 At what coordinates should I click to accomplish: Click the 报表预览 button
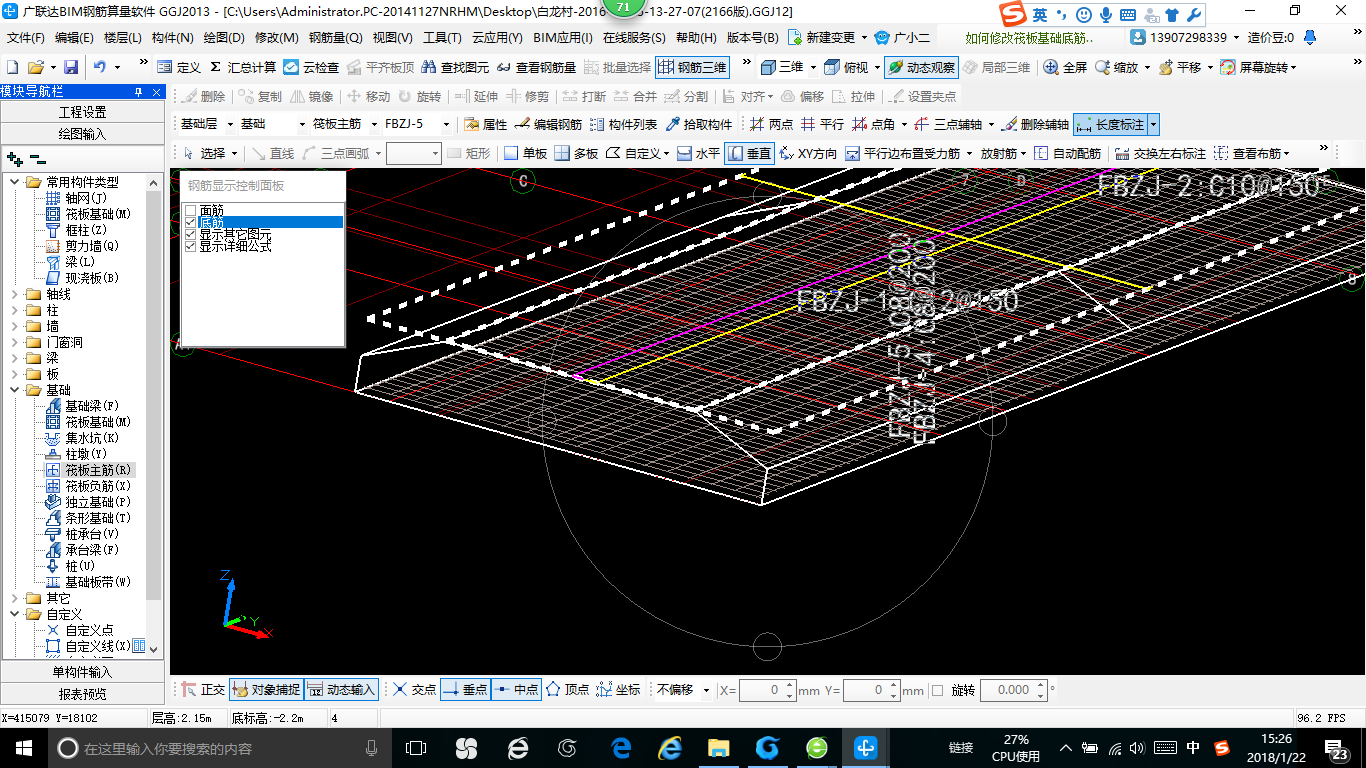pyautogui.click(x=82, y=693)
